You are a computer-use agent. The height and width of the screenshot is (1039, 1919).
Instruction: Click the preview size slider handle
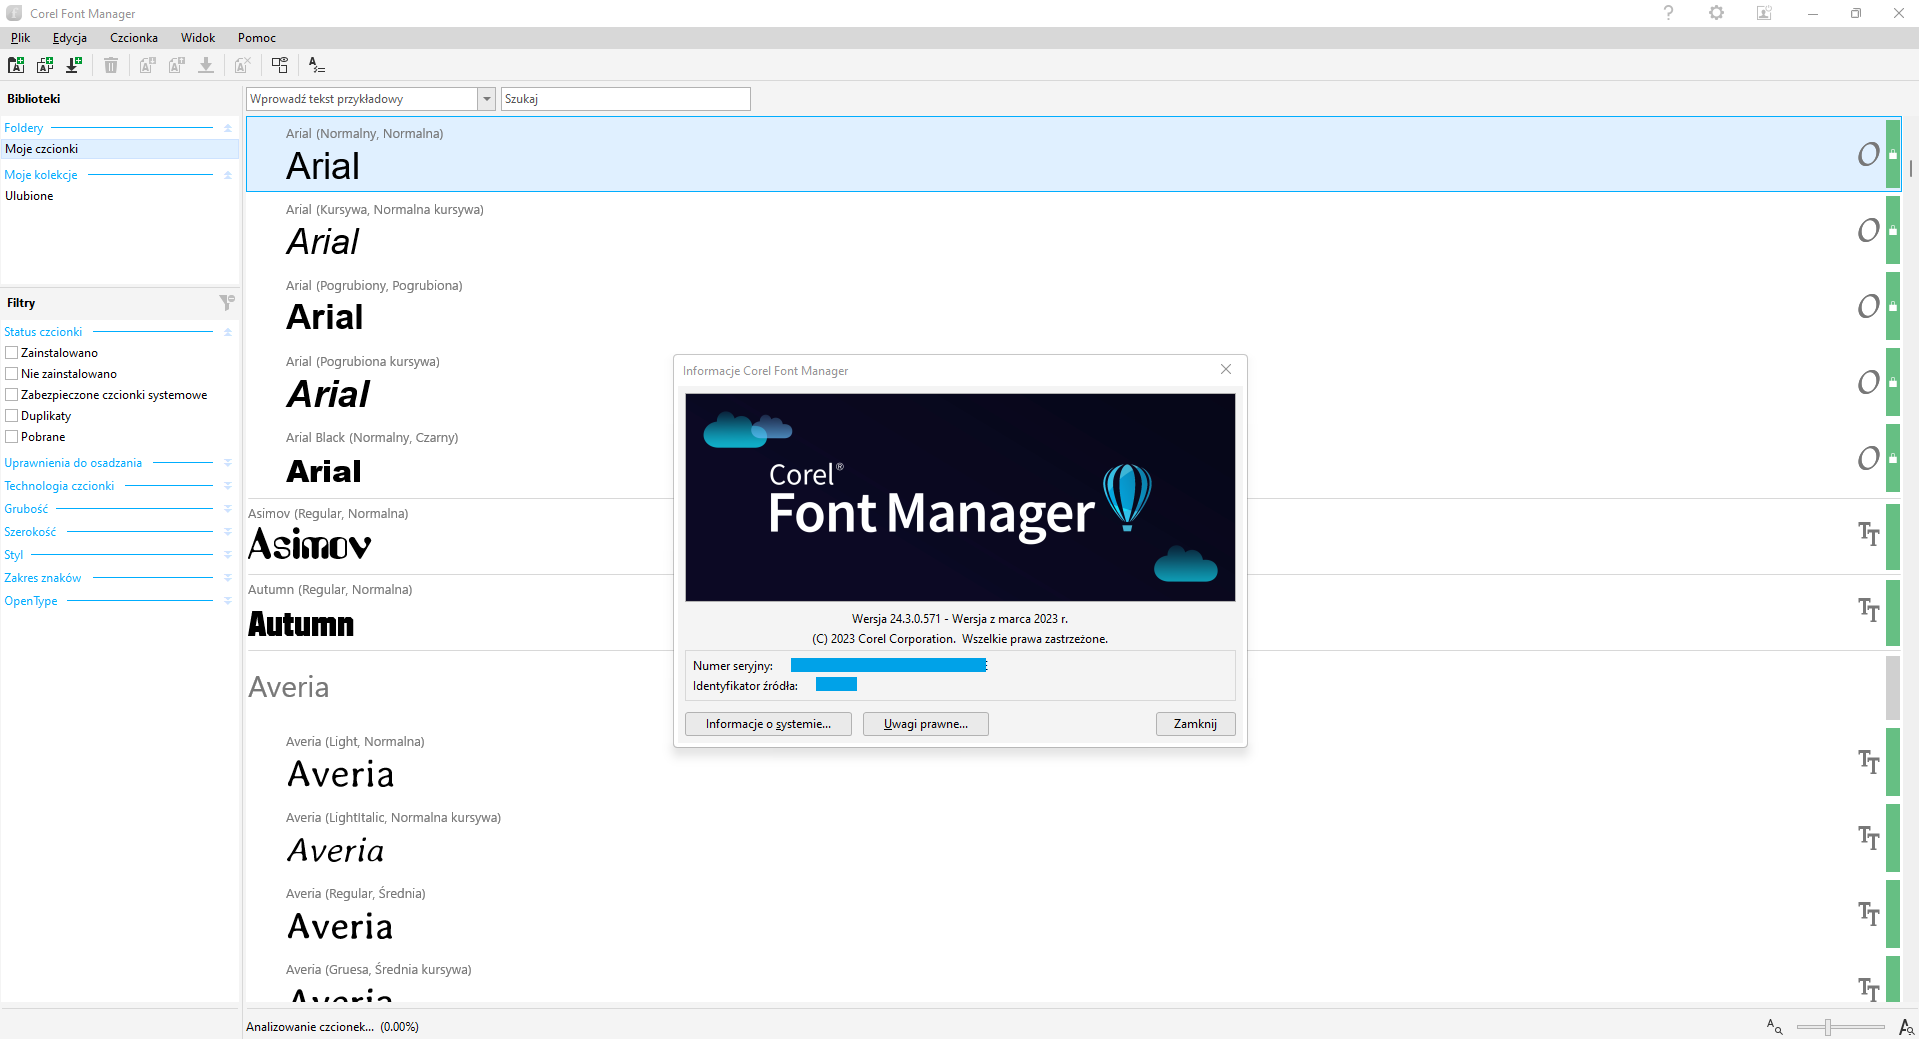1828,1027
